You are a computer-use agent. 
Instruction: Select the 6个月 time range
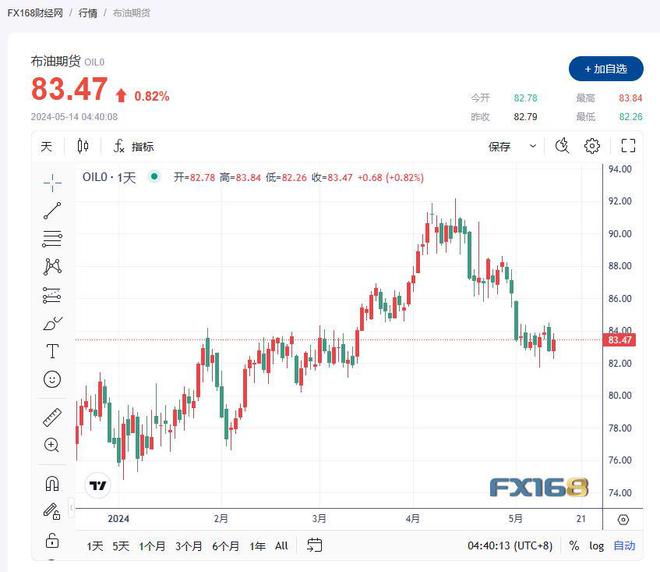pos(226,546)
